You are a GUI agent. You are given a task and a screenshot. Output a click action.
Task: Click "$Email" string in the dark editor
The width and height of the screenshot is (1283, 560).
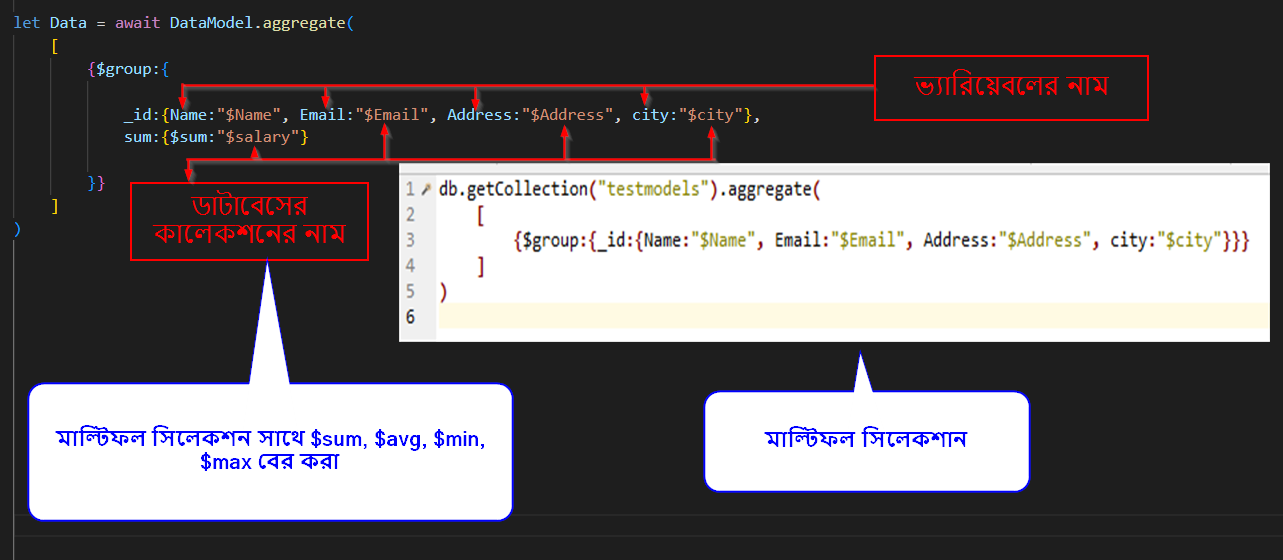point(392,115)
